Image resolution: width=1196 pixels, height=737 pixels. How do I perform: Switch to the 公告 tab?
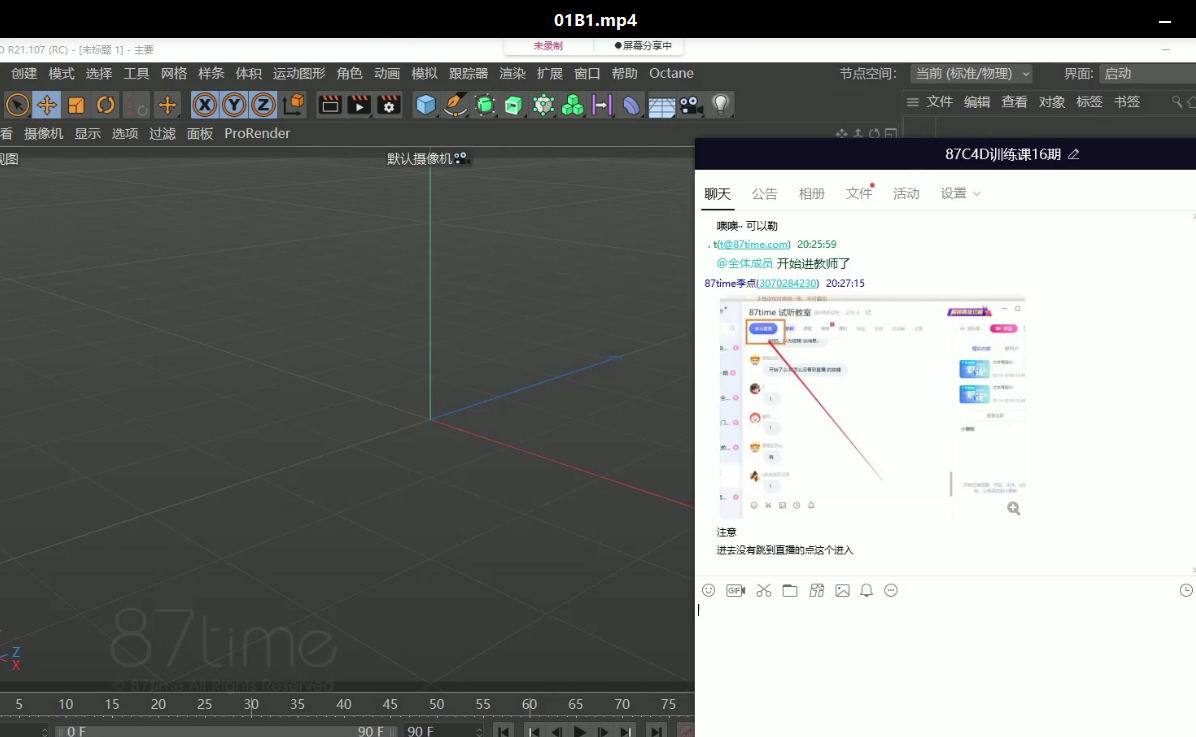(x=764, y=194)
